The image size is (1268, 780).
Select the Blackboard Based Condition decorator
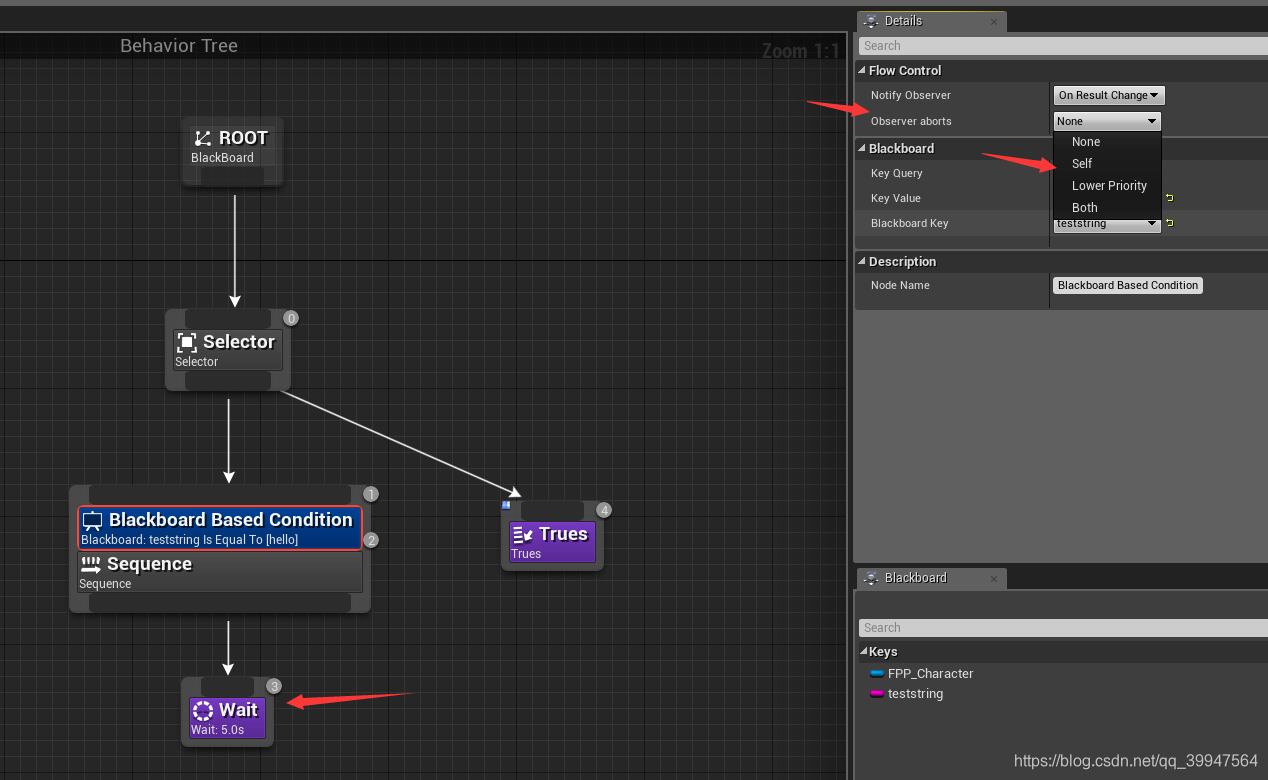point(220,528)
